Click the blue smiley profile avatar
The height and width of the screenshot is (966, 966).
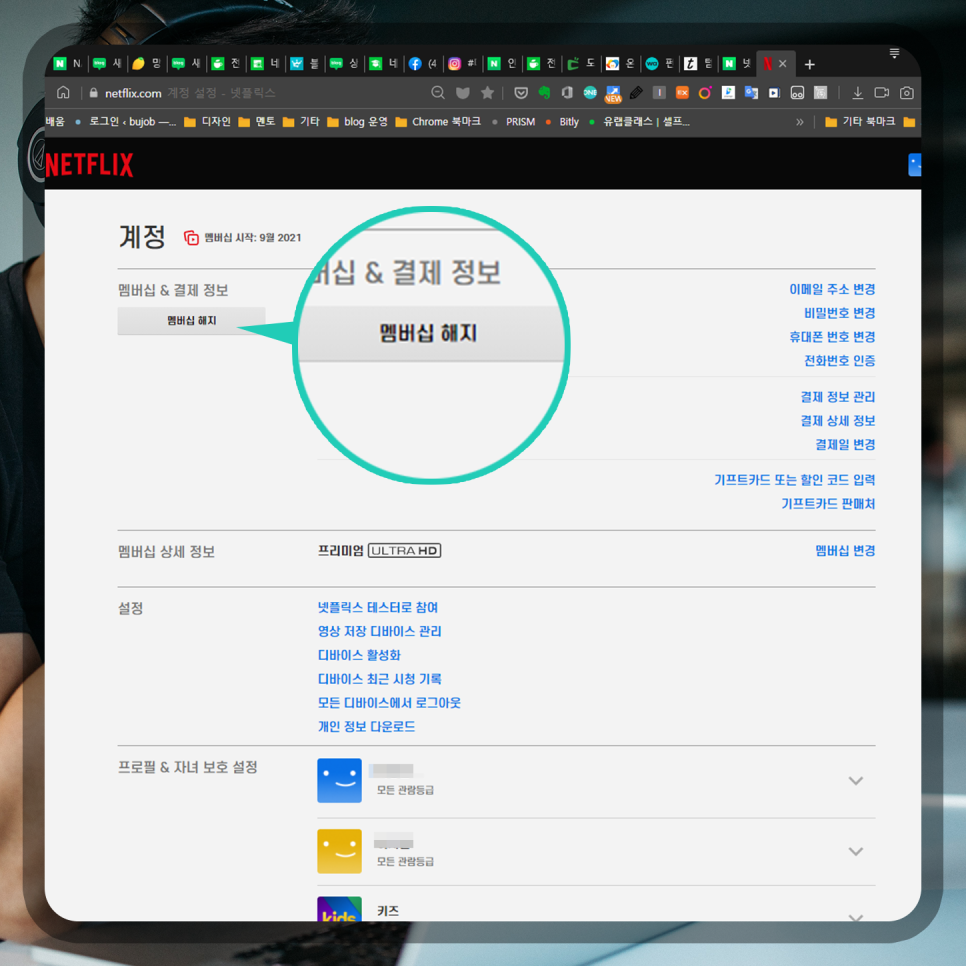pyautogui.click(x=339, y=780)
